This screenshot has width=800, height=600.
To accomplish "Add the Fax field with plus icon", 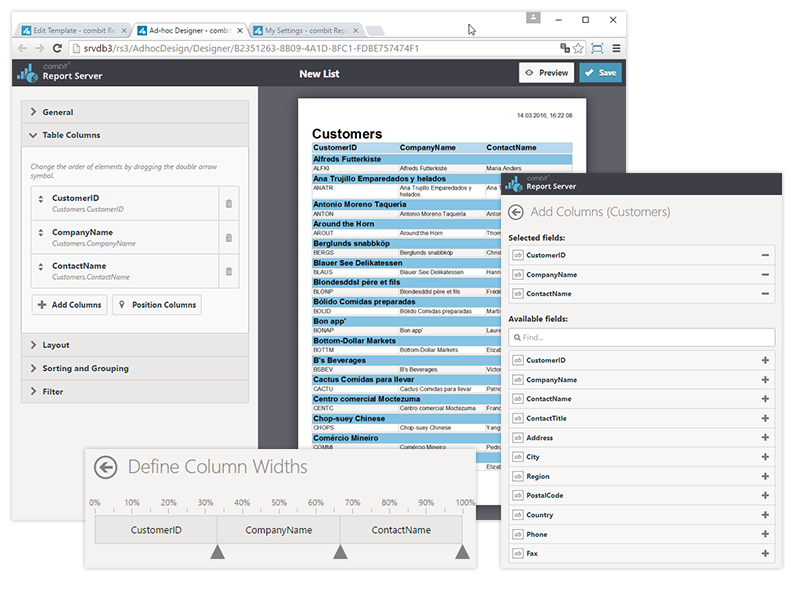I will pos(765,554).
